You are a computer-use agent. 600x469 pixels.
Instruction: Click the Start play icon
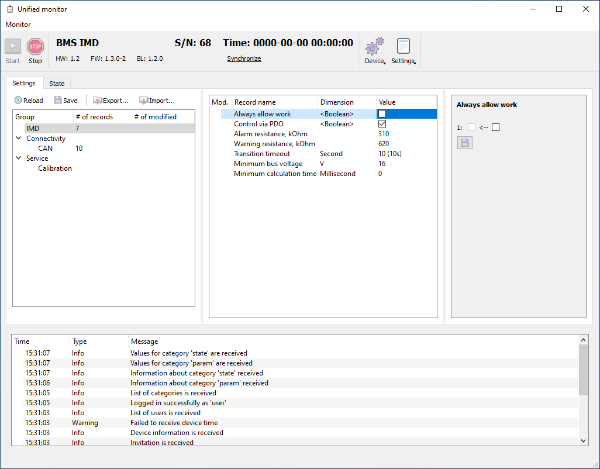(x=13, y=46)
